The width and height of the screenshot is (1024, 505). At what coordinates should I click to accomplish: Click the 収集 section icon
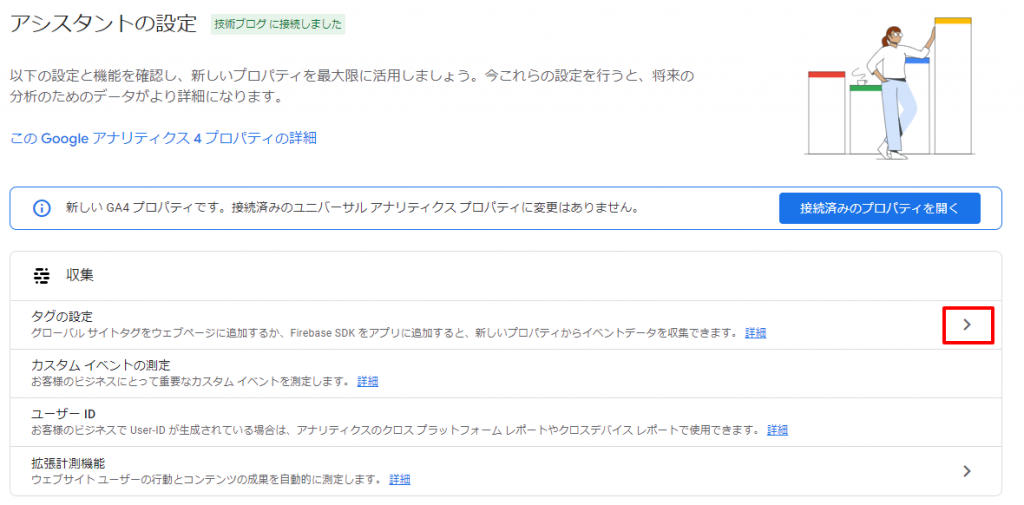pyautogui.click(x=41, y=276)
